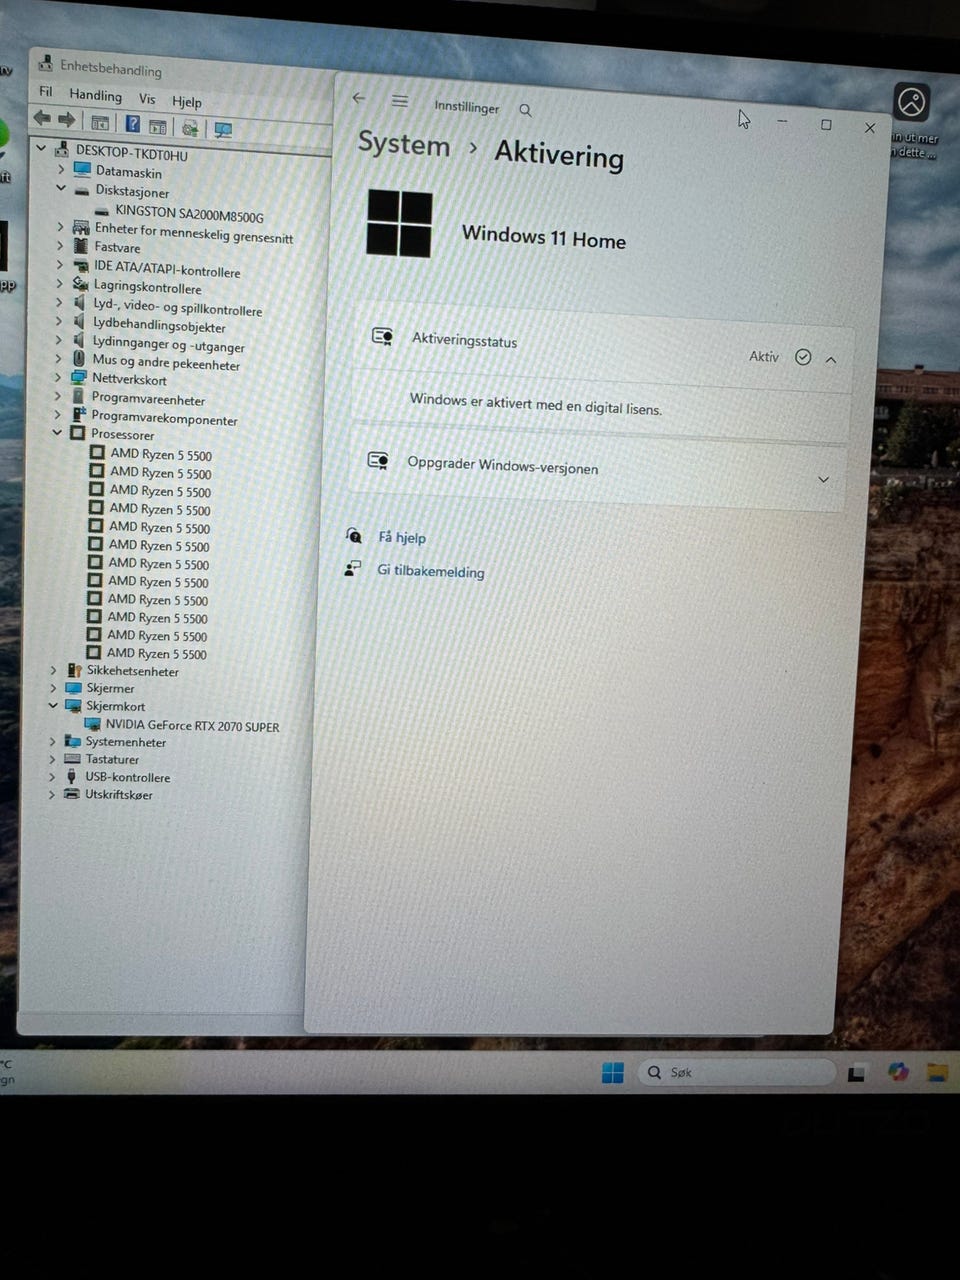Image resolution: width=960 pixels, height=1280 pixels.
Task: Open the Handling menu
Action: click(x=95, y=95)
